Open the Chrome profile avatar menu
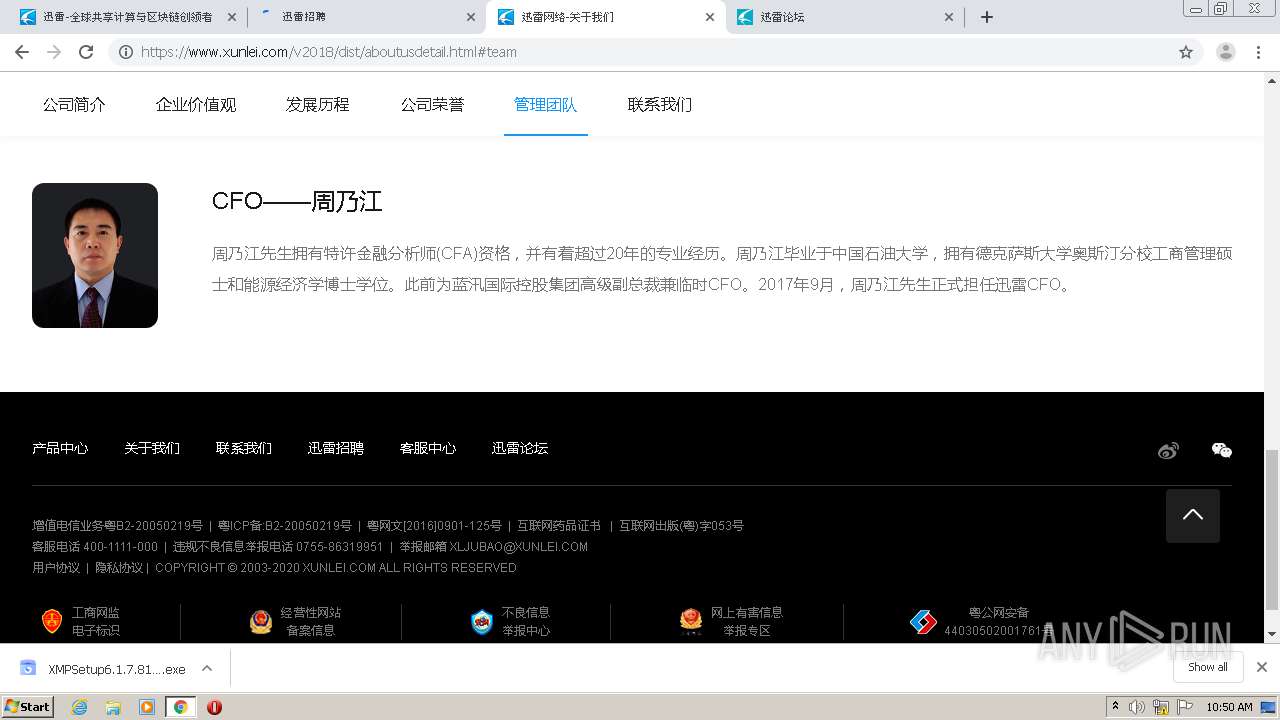The height and width of the screenshot is (720, 1280). 1226,52
